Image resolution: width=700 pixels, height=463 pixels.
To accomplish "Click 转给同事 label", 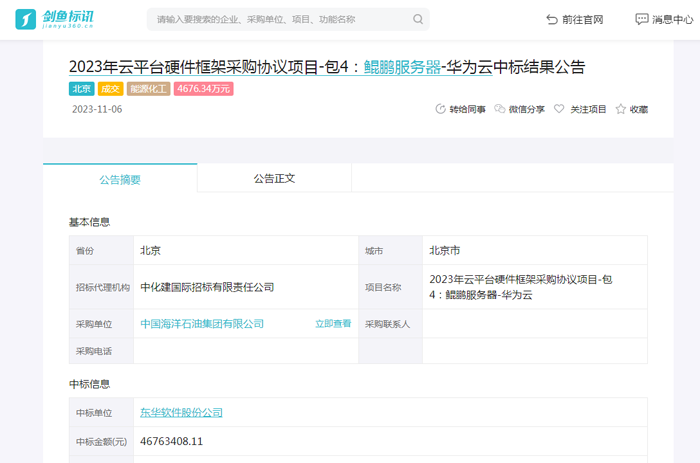I will pos(467,109).
